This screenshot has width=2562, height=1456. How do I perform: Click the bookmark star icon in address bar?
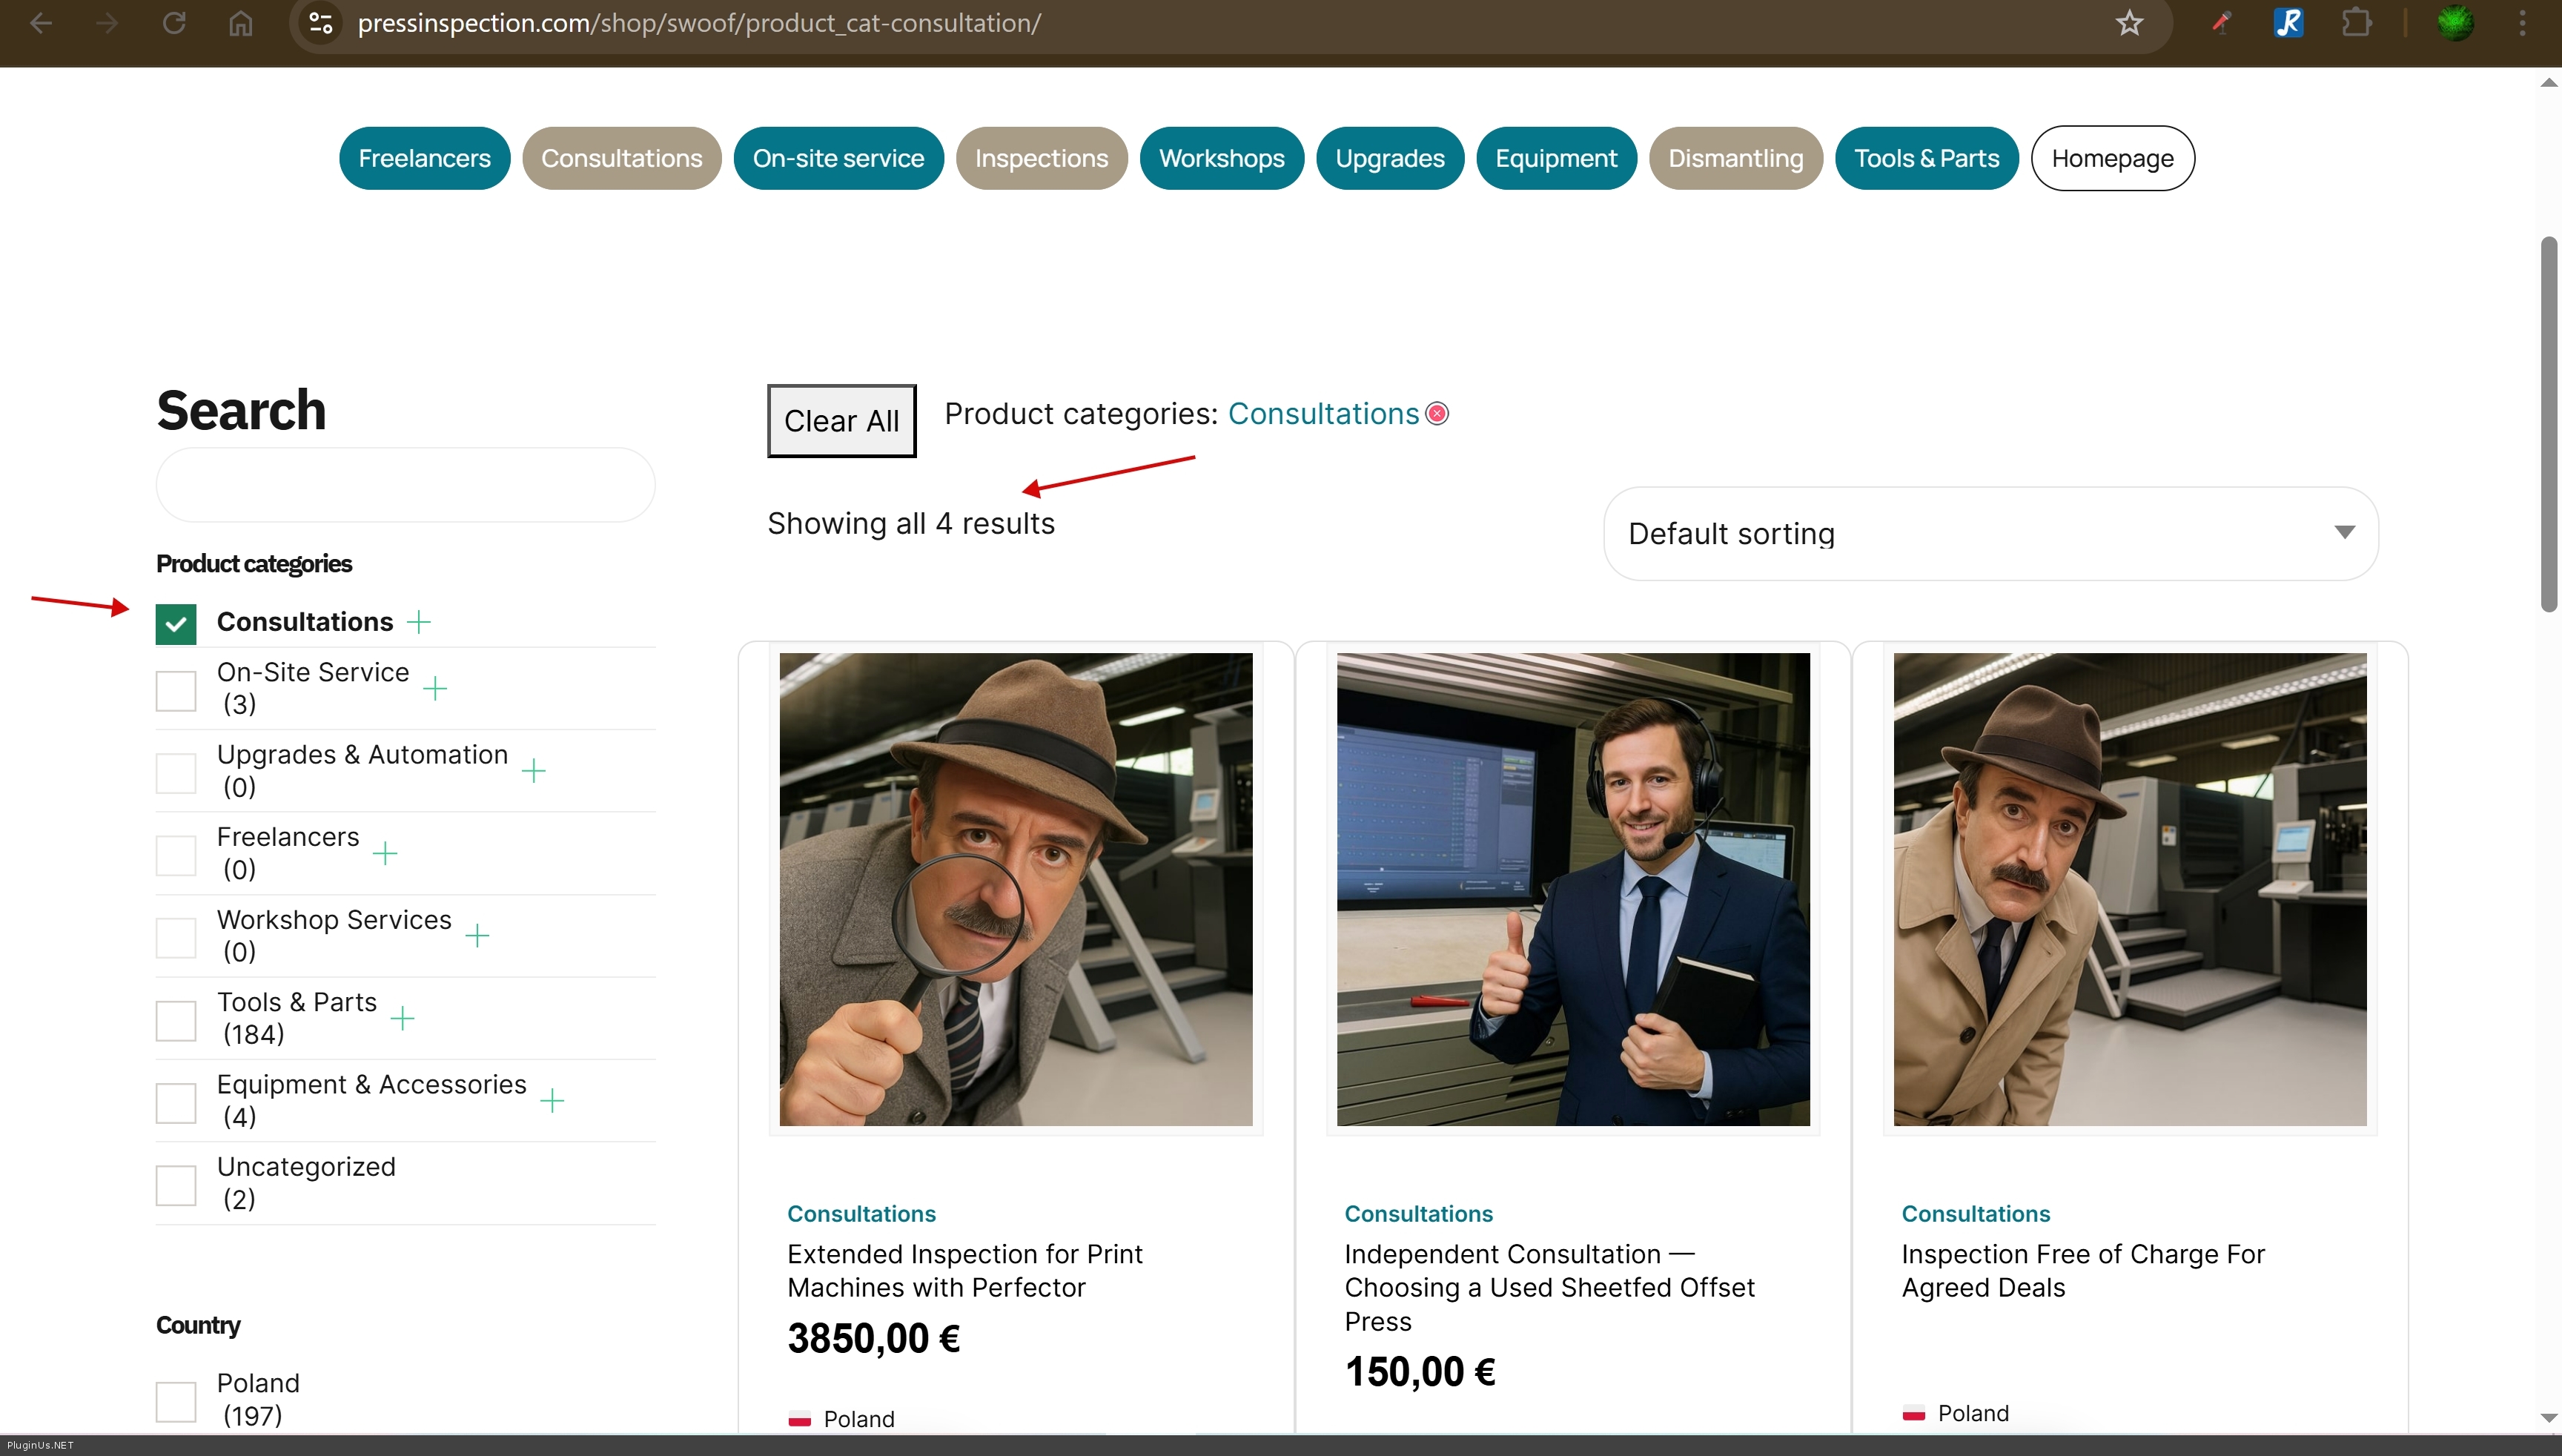[x=2129, y=23]
